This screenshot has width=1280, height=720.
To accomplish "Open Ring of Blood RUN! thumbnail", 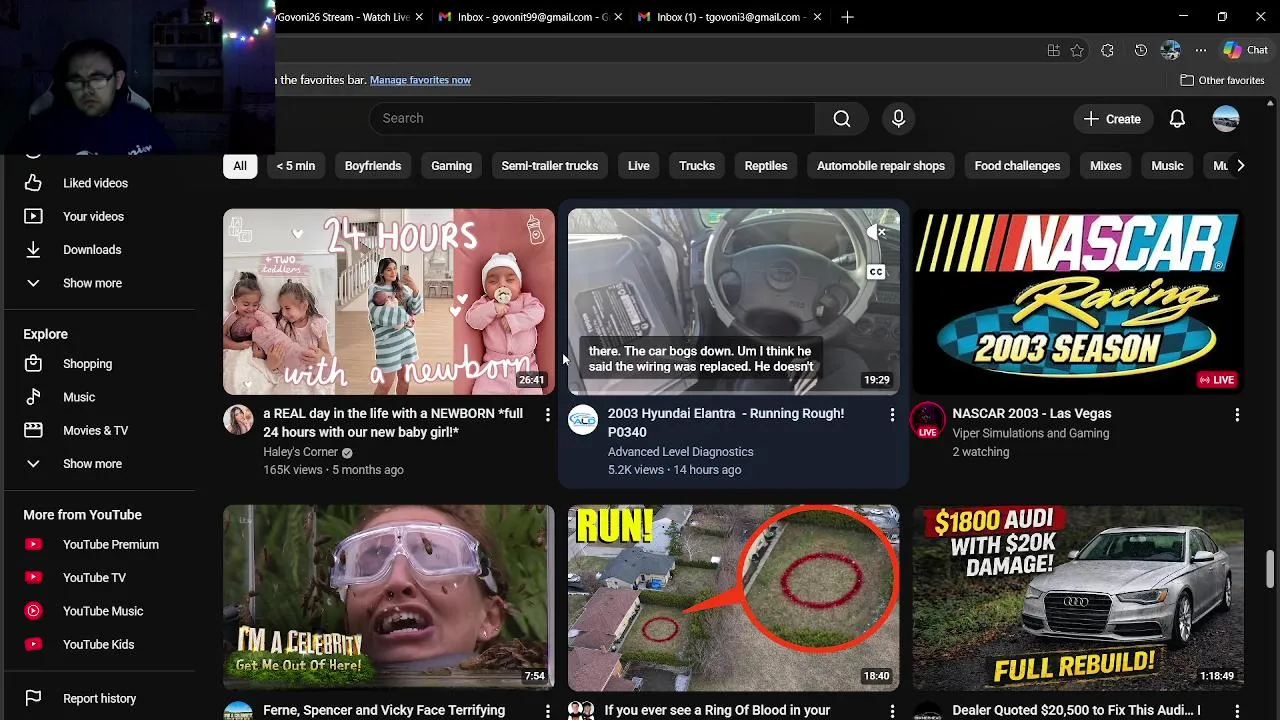I will [x=733, y=598].
